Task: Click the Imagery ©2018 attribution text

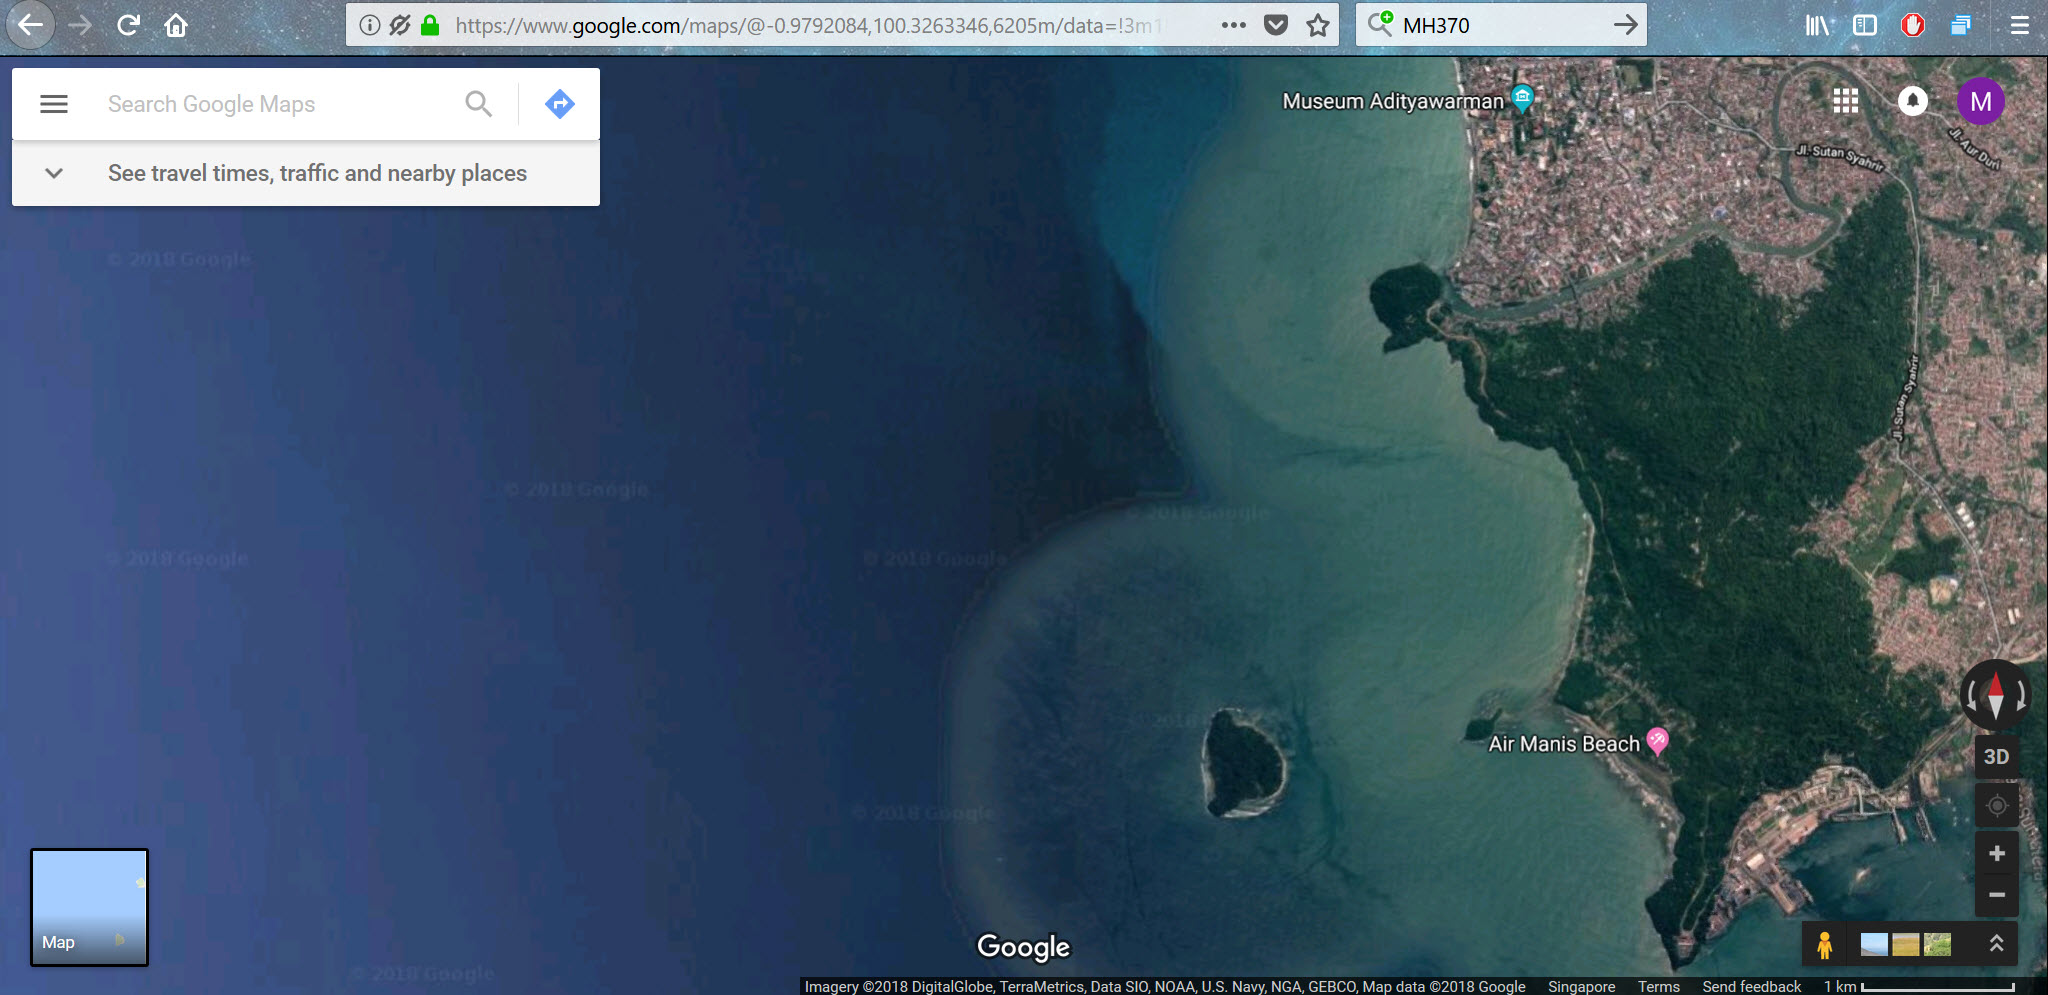Action: pyautogui.click(x=1165, y=986)
